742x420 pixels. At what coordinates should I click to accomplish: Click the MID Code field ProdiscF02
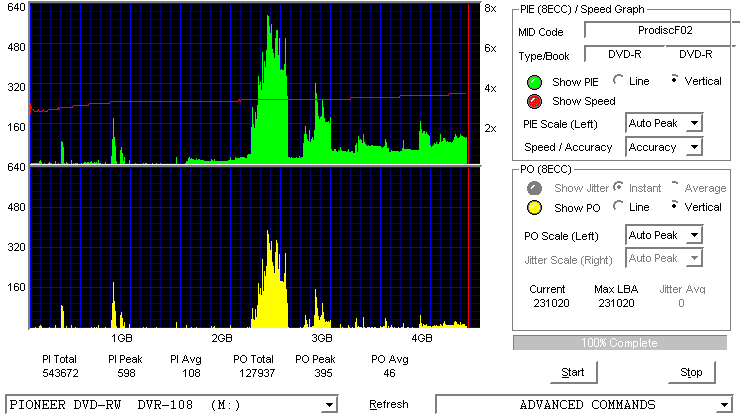661,30
